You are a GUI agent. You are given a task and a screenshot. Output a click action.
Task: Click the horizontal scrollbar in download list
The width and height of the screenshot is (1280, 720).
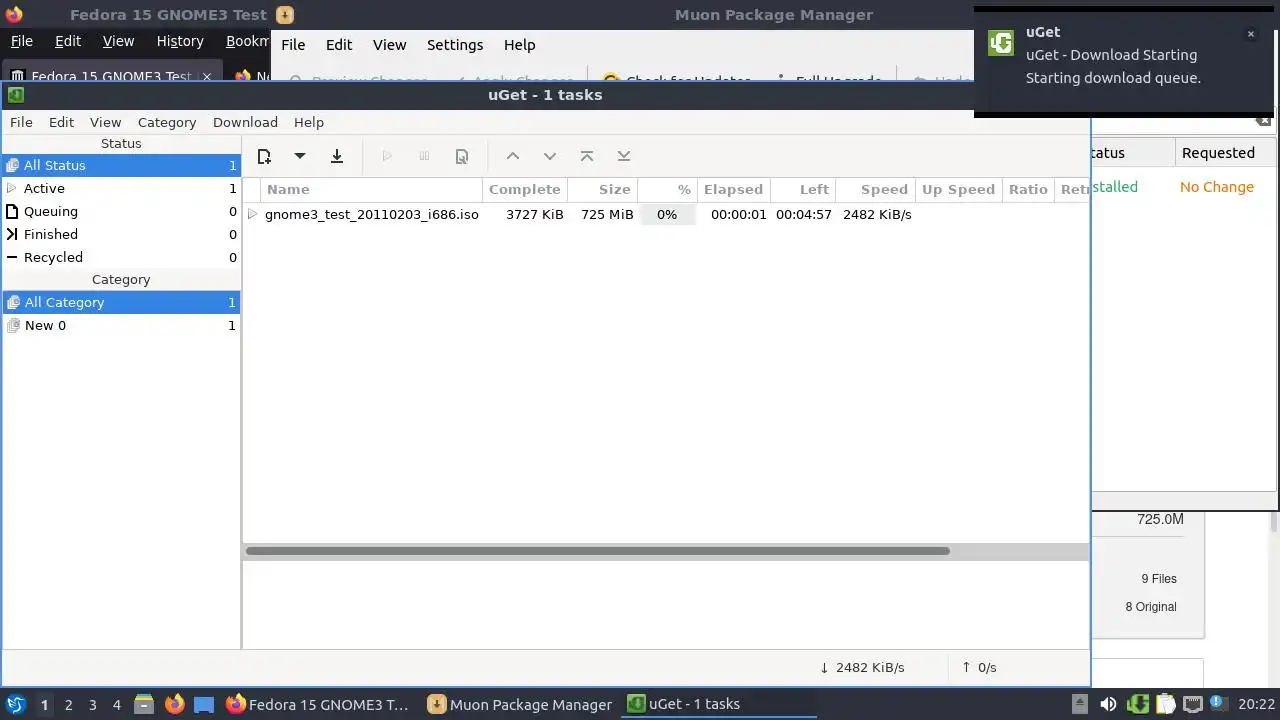[x=598, y=551]
